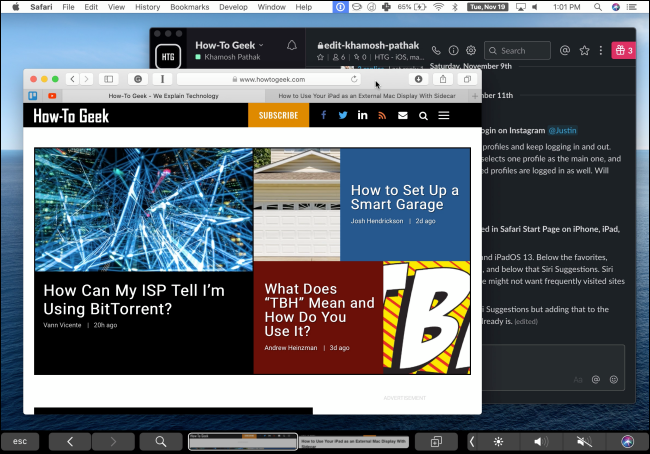
Task: Open the RSS feed icon
Action: [382, 115]
